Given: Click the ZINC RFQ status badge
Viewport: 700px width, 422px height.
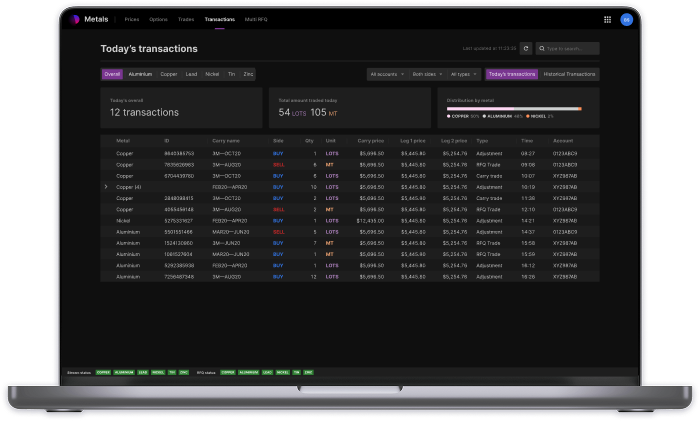Looking at the screenshot, I should click(308, 372).
